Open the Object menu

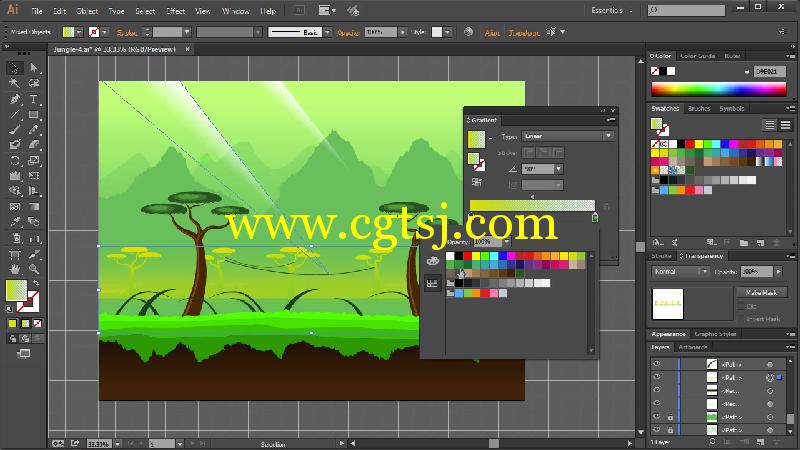(x=87, y=11)
